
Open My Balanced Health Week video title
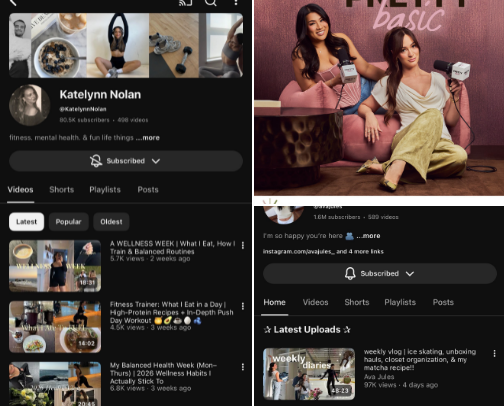[163, 373]
